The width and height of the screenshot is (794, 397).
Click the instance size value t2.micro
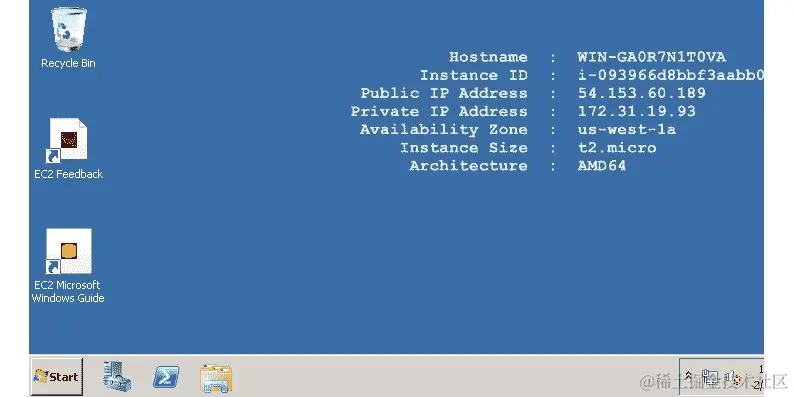point(617,148)
